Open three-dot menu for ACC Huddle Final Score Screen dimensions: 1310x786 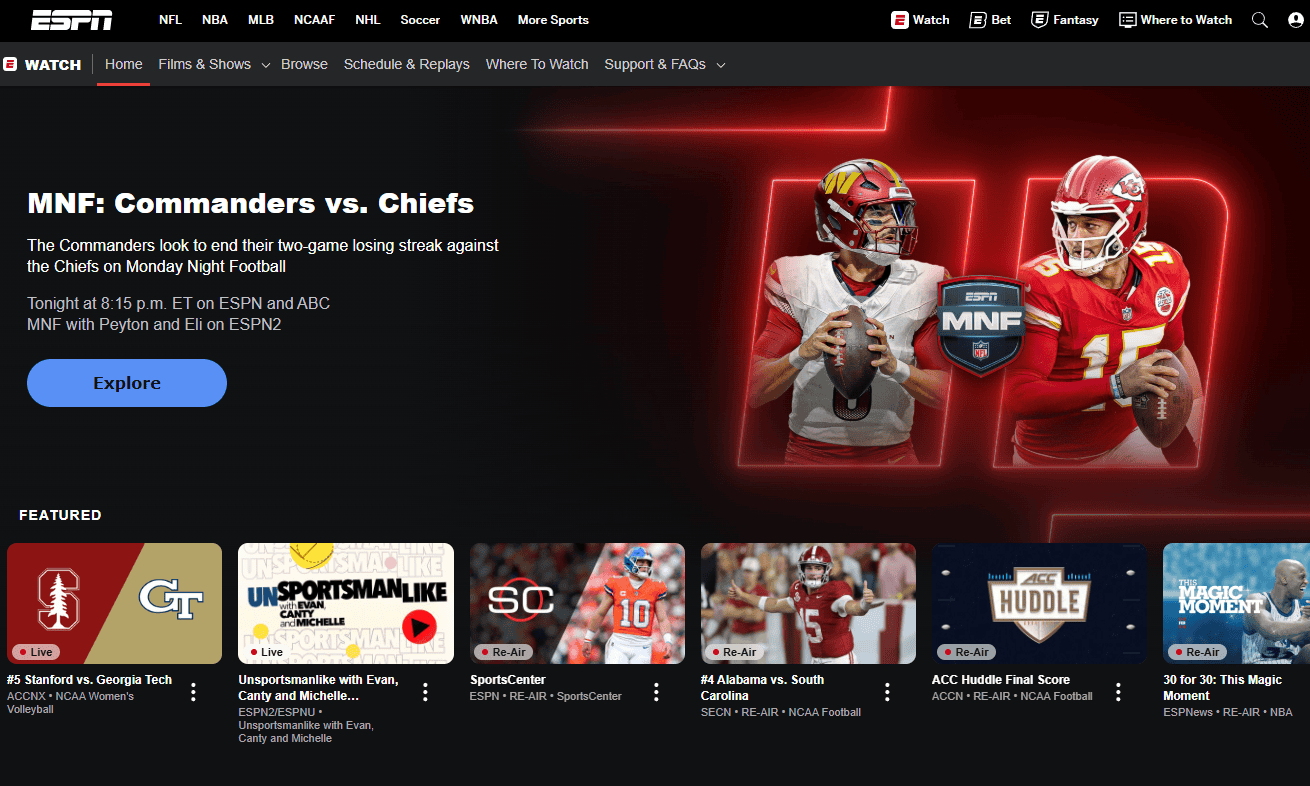1119,692
